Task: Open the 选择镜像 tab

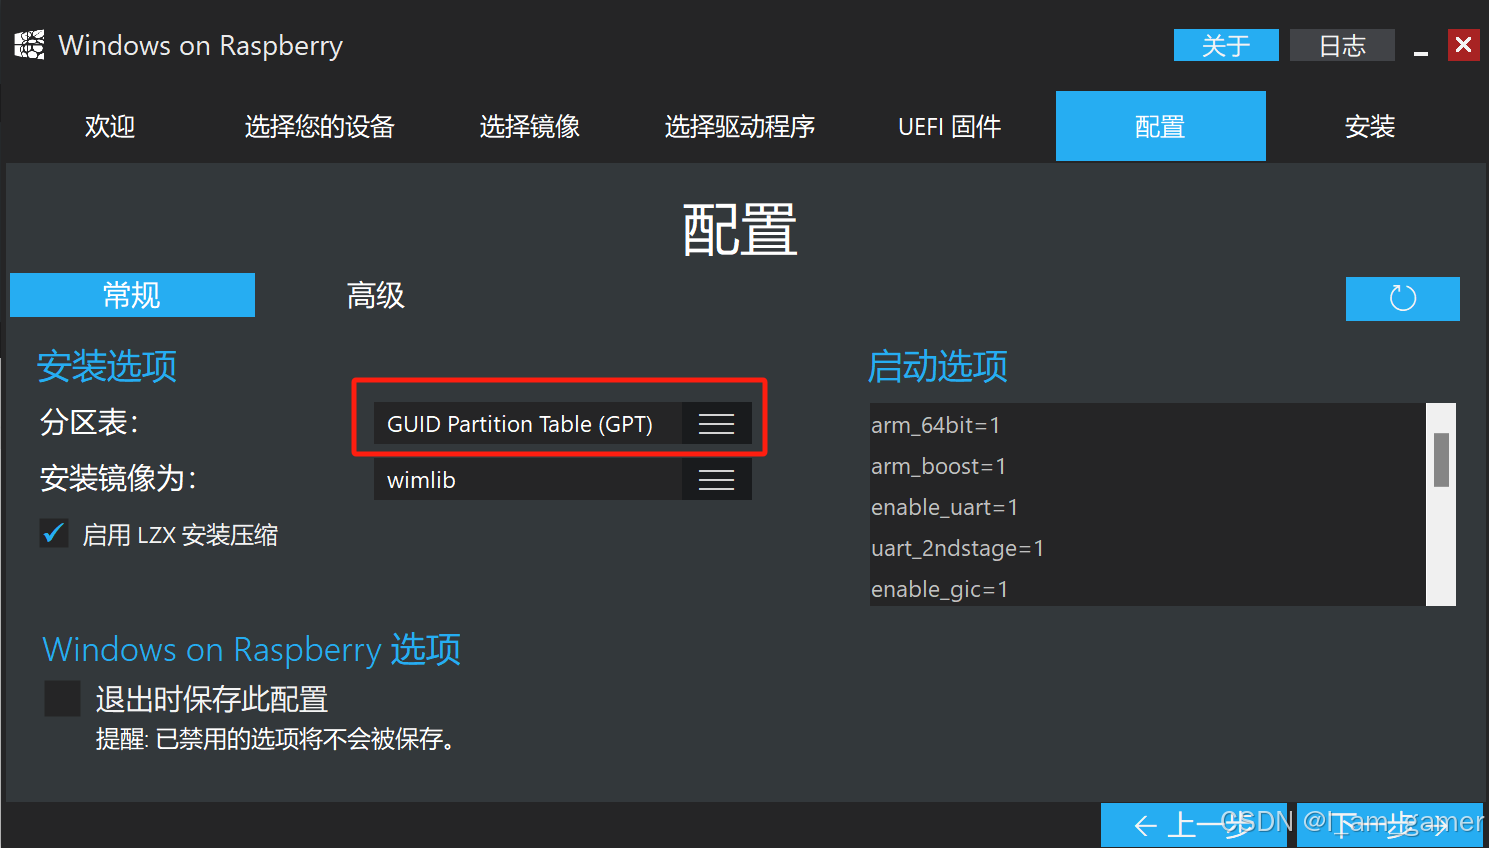Action: 530,127
